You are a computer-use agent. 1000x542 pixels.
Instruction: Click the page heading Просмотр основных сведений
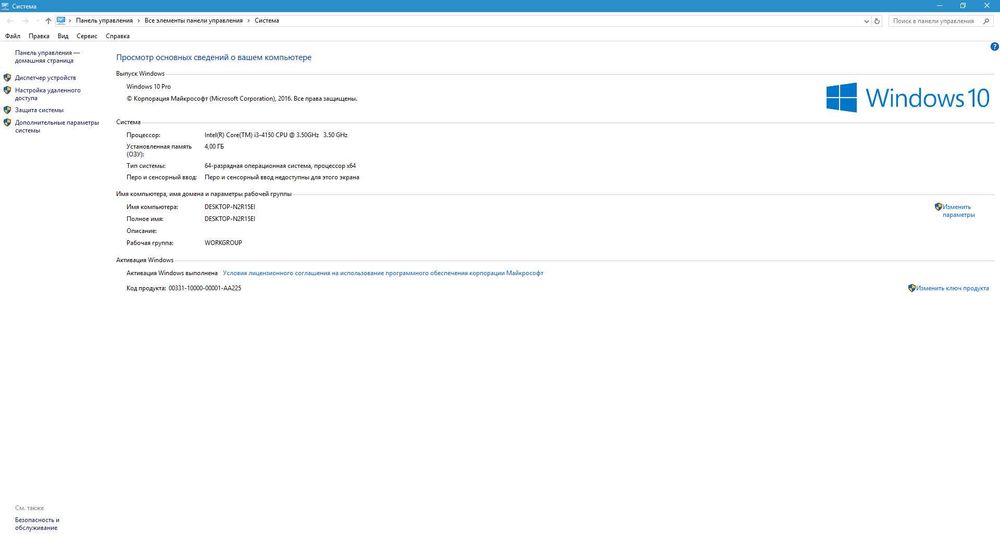[x=214, y=57]
